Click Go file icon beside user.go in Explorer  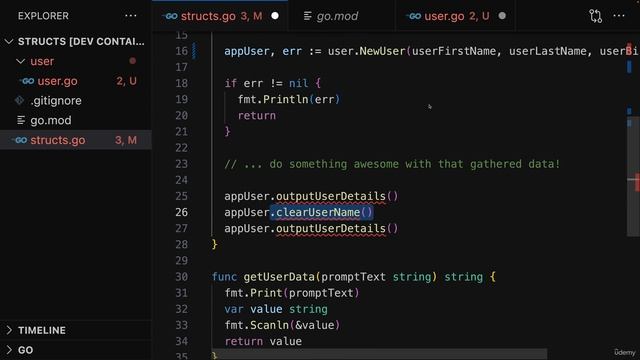[x=27, y=81]
